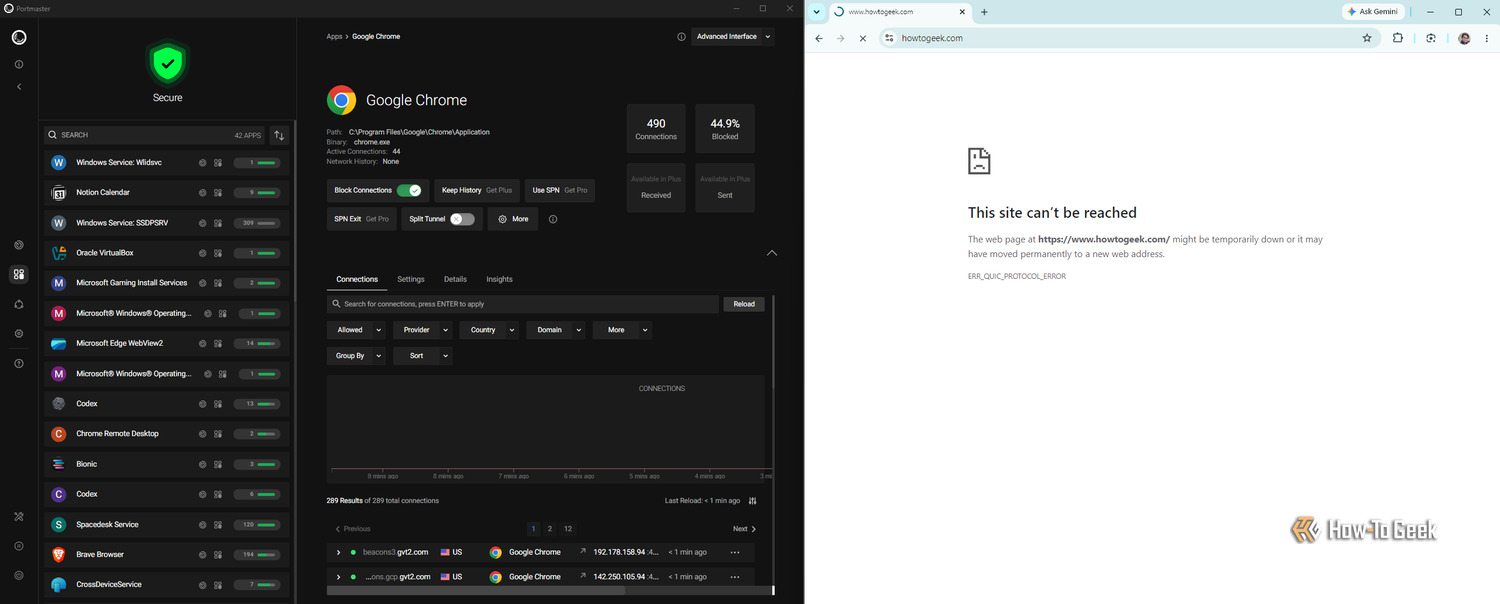1500x604 pixels.
Task: Select Windows Service: SSDPSRV in app list
Action: [167, 223]
